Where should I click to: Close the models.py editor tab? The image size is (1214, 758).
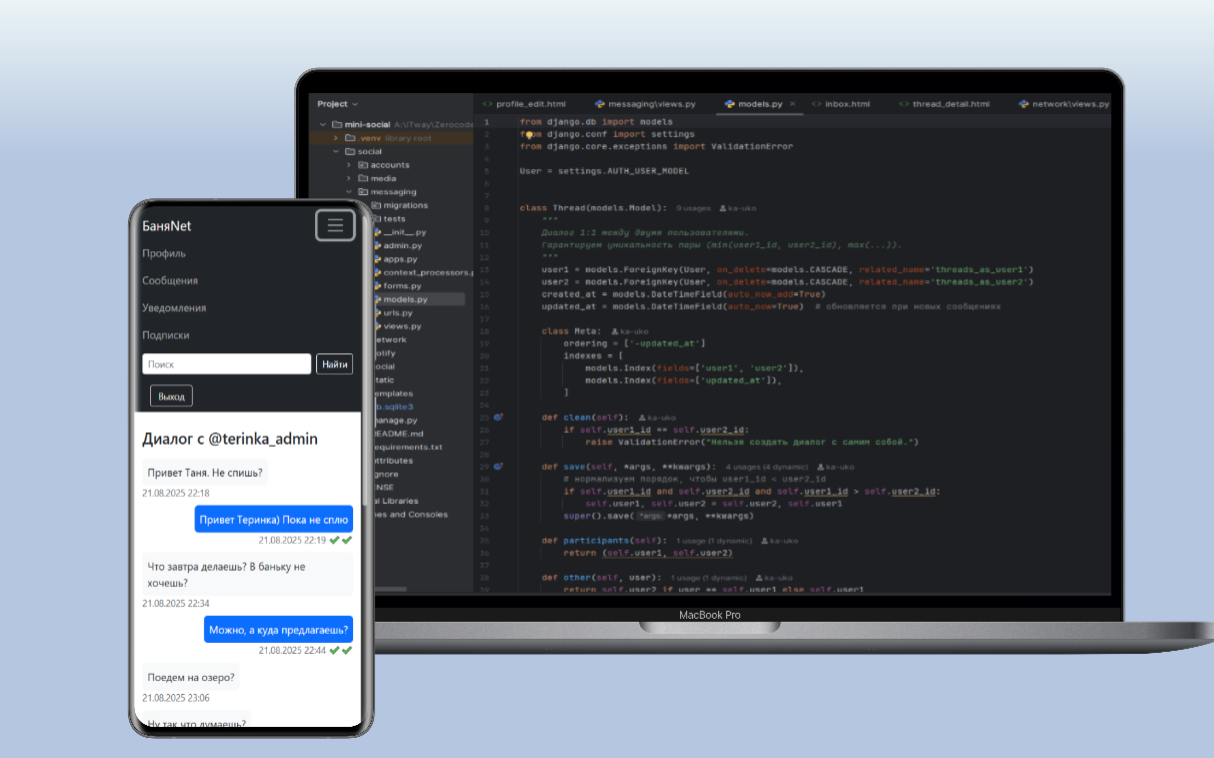coord(793,104)
